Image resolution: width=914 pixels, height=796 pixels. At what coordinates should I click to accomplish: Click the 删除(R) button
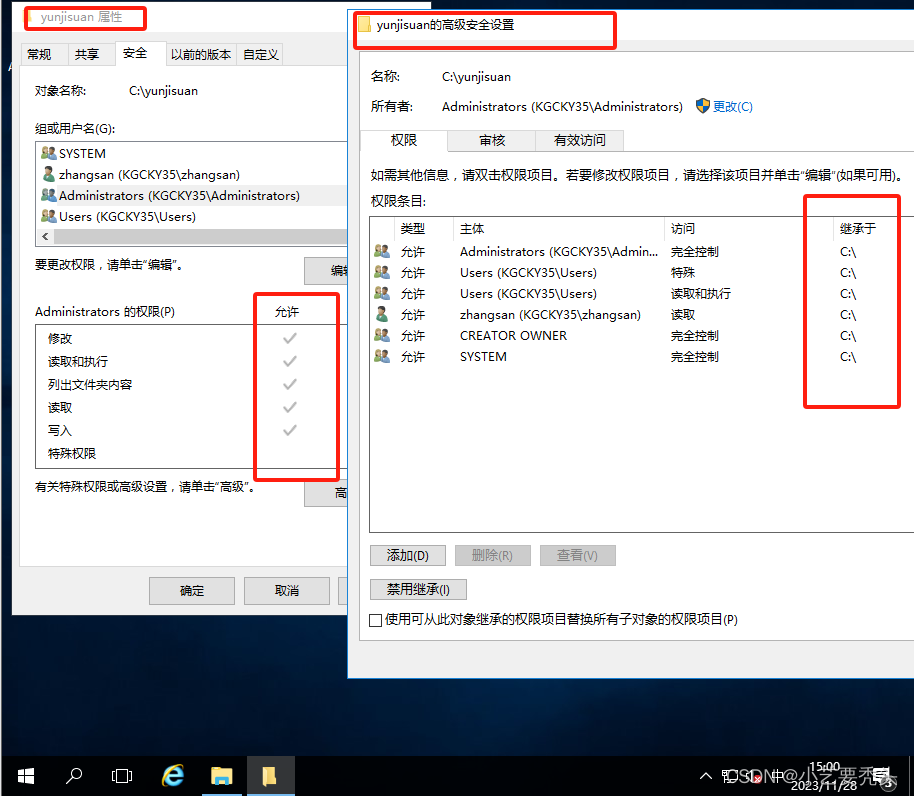pyautogui.click(x=493, y=556)
